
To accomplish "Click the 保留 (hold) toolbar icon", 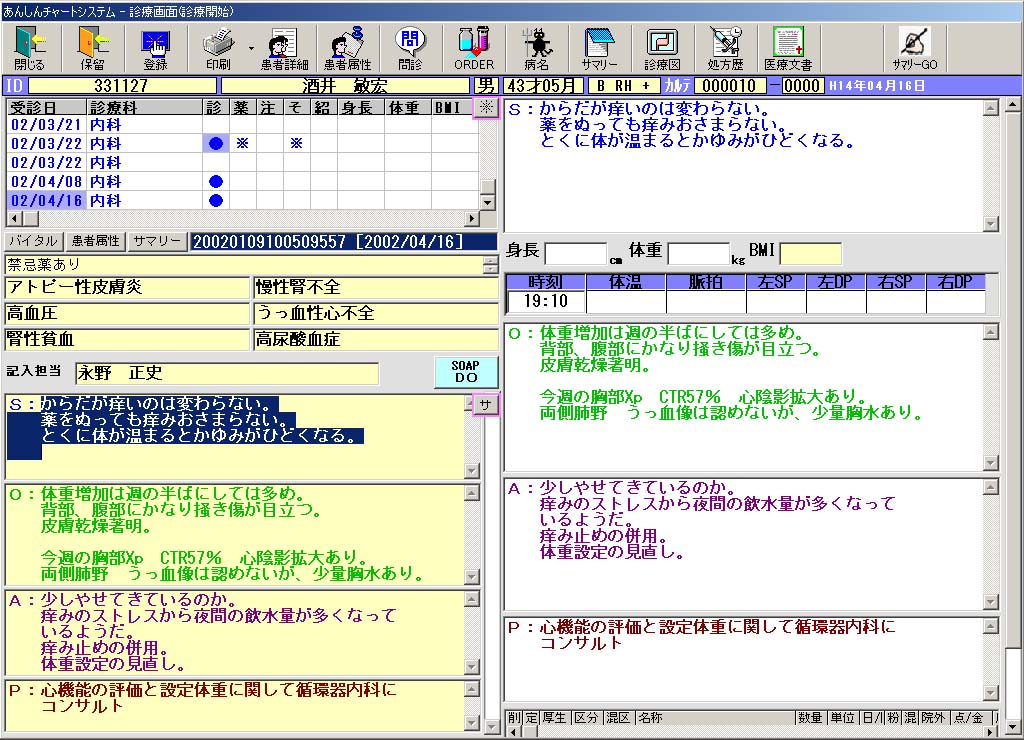I will tap(92, 46).
